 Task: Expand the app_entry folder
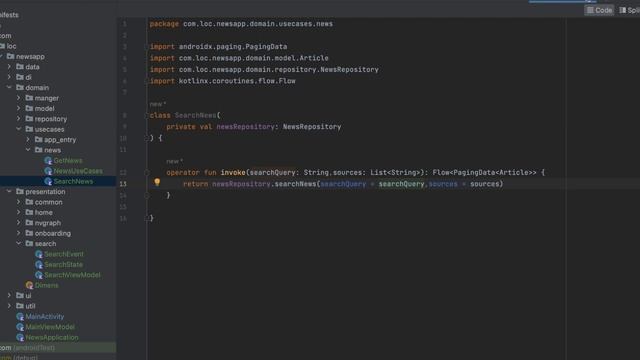click(28, 140)
